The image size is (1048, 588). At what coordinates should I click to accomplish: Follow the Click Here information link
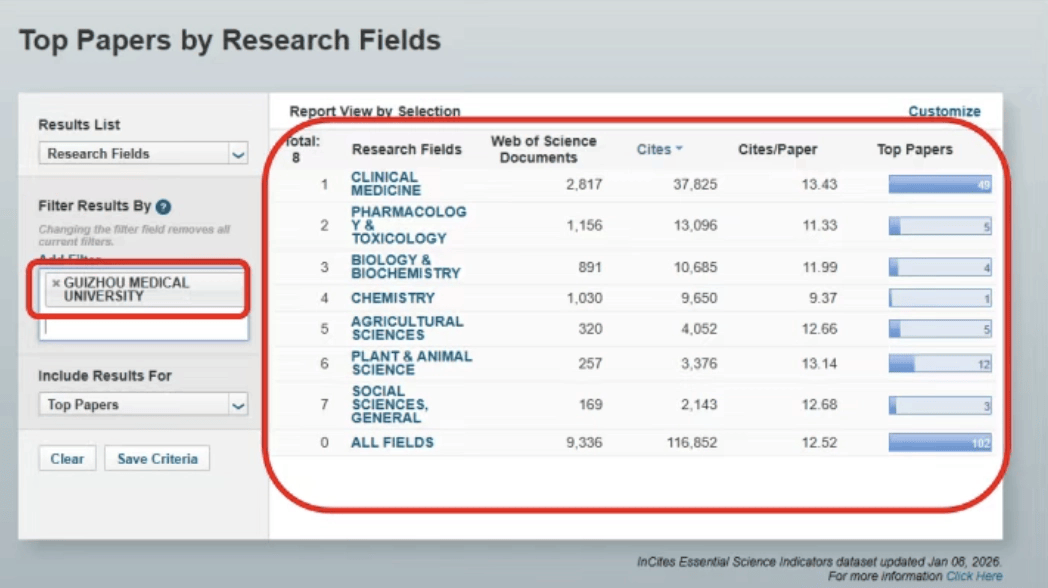click(974, 576)
